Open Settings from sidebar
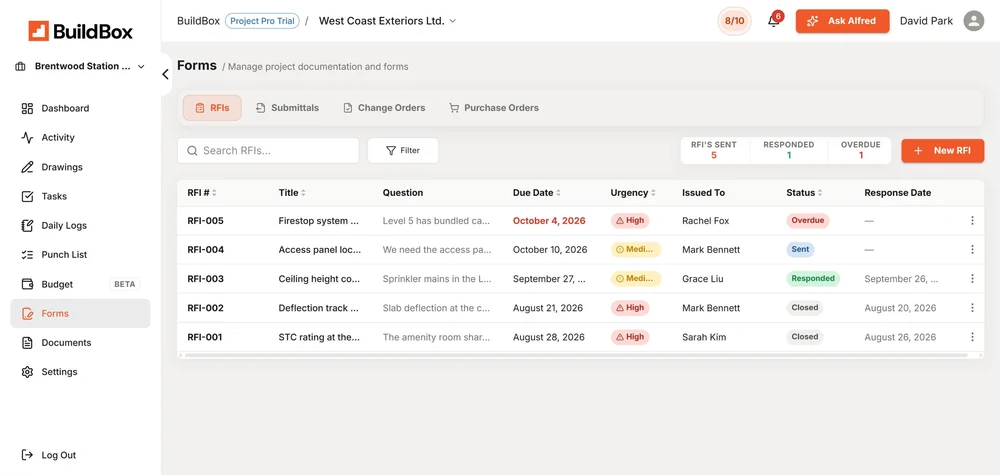1000x475 pixels. pos(80,372)
